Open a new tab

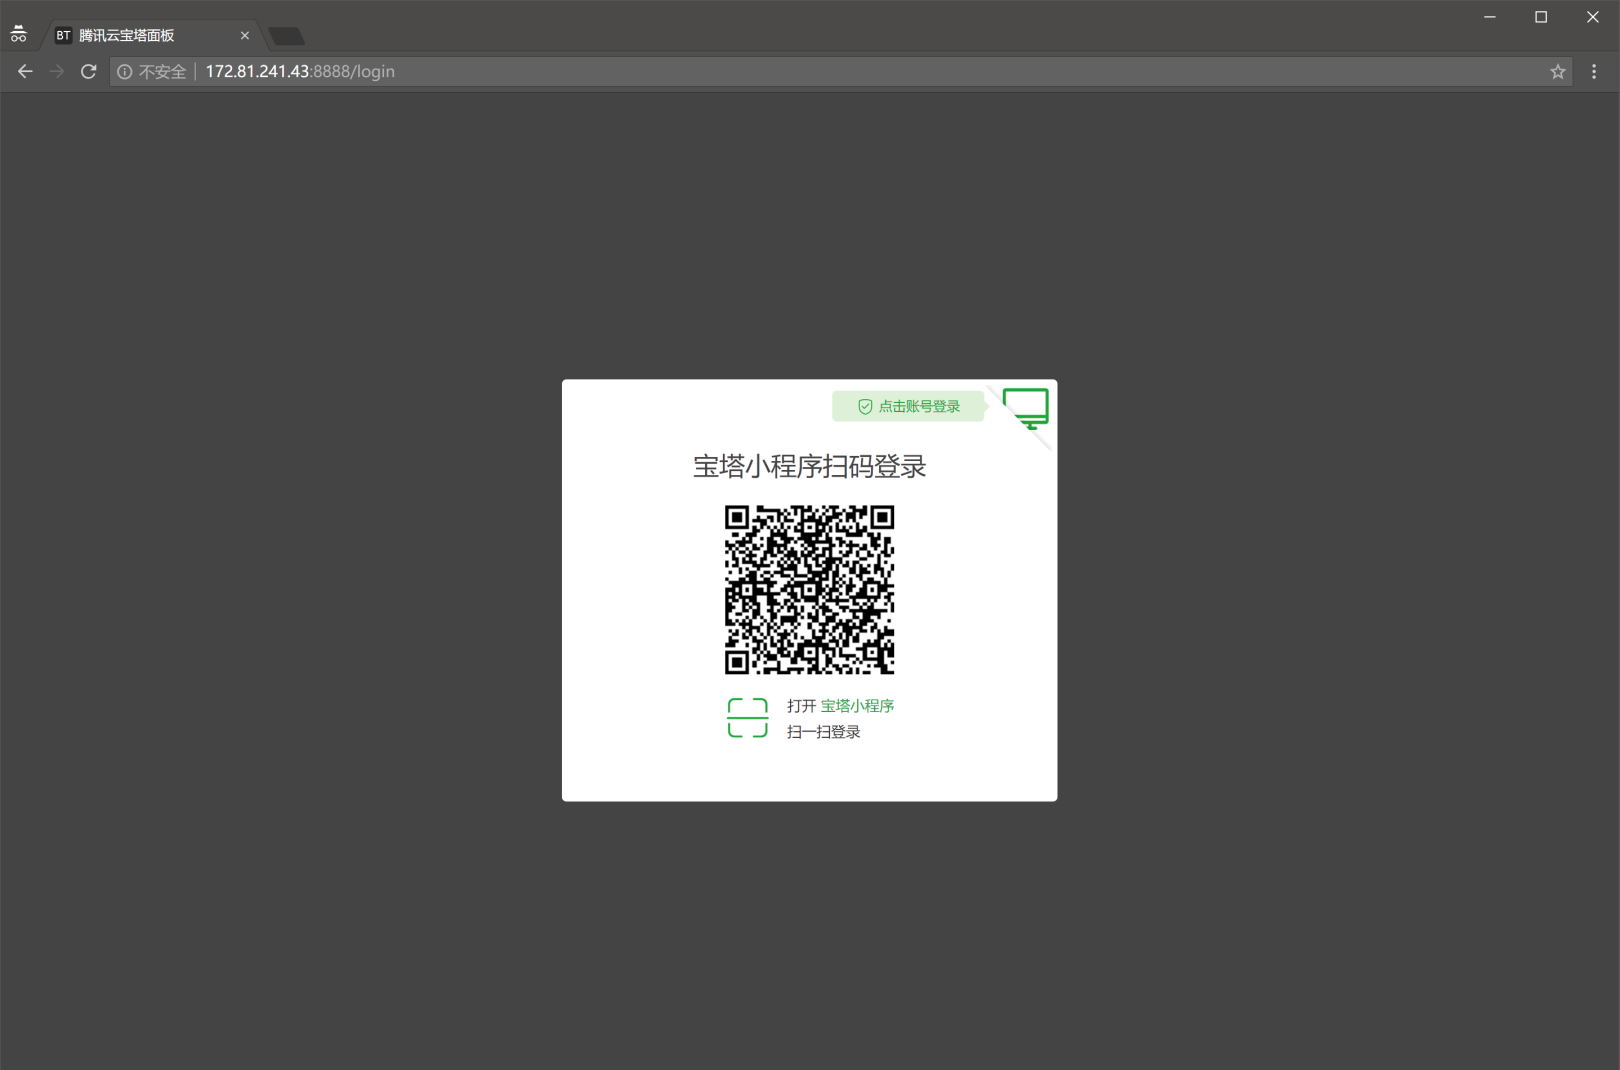pyautogui.click(x=287, y=37)
